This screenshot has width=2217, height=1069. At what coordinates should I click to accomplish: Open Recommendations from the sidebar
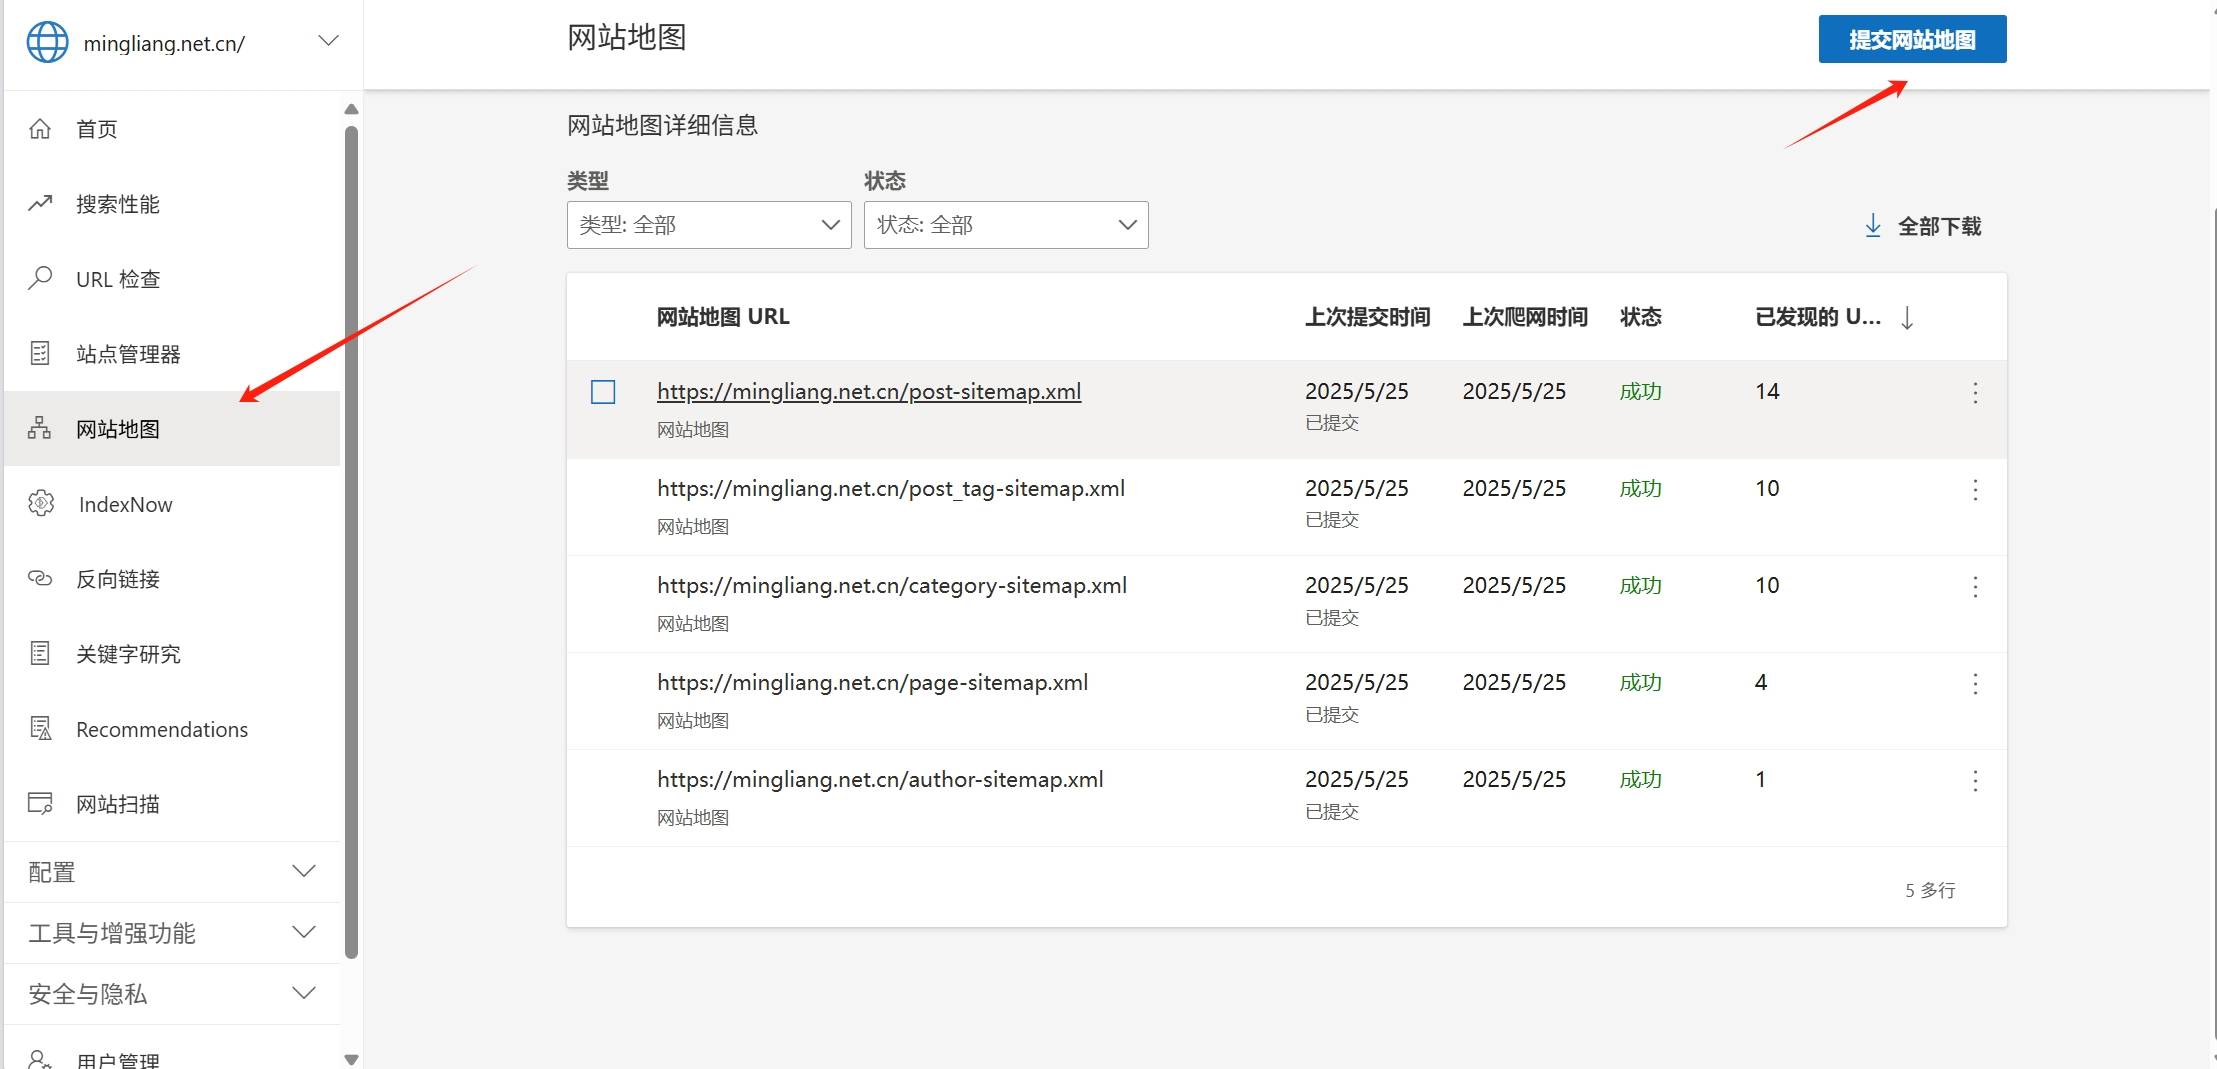pyautogui.click(x=162, y=729)
